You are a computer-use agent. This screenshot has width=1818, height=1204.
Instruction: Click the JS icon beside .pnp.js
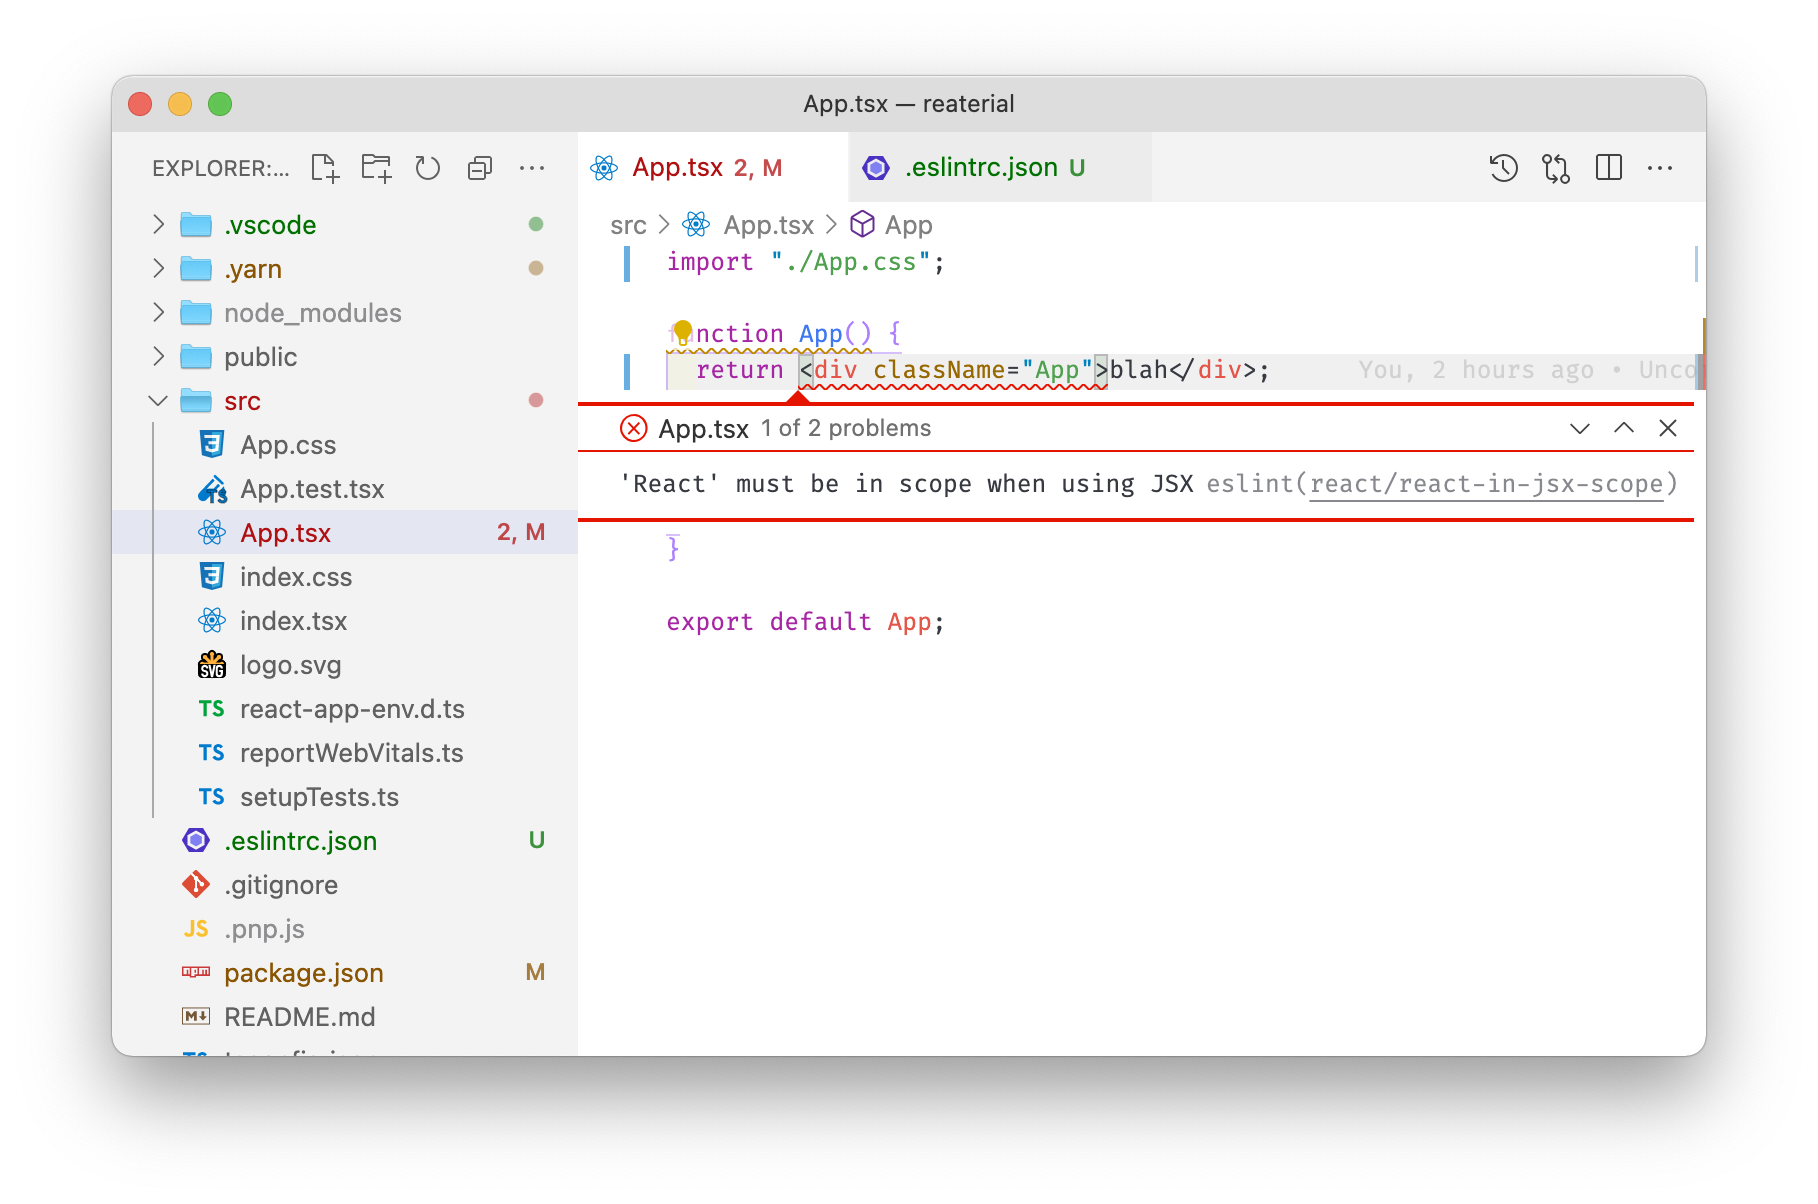pos(196,929)
